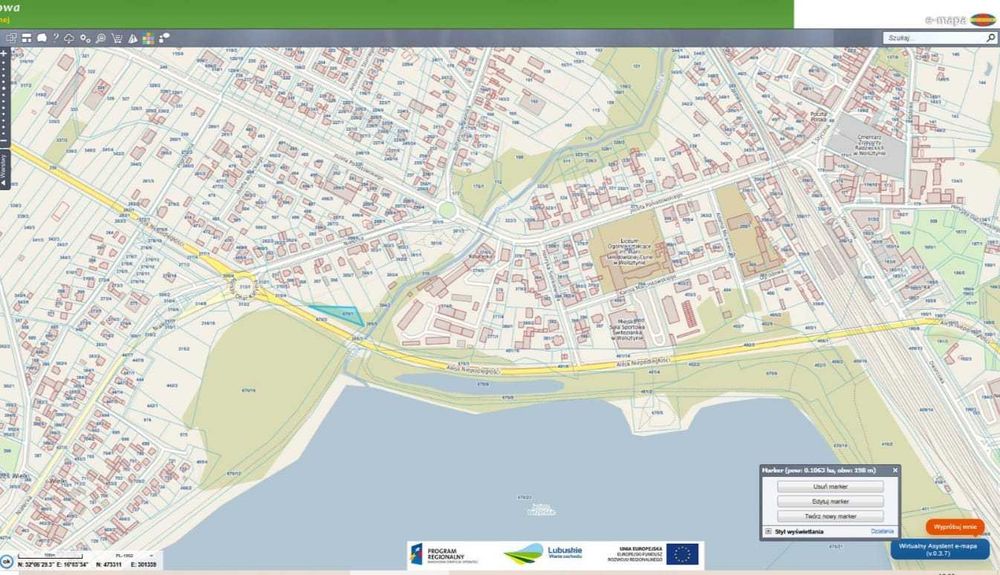Click the N: 473311 coordinate readout
Screen dimensions: 1000x575
(x=108, y=565)
